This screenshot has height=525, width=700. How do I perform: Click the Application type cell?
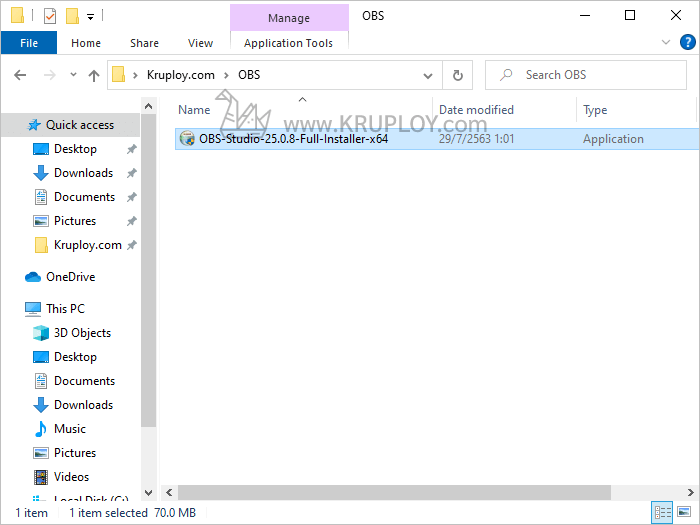[x=613, y=139]
